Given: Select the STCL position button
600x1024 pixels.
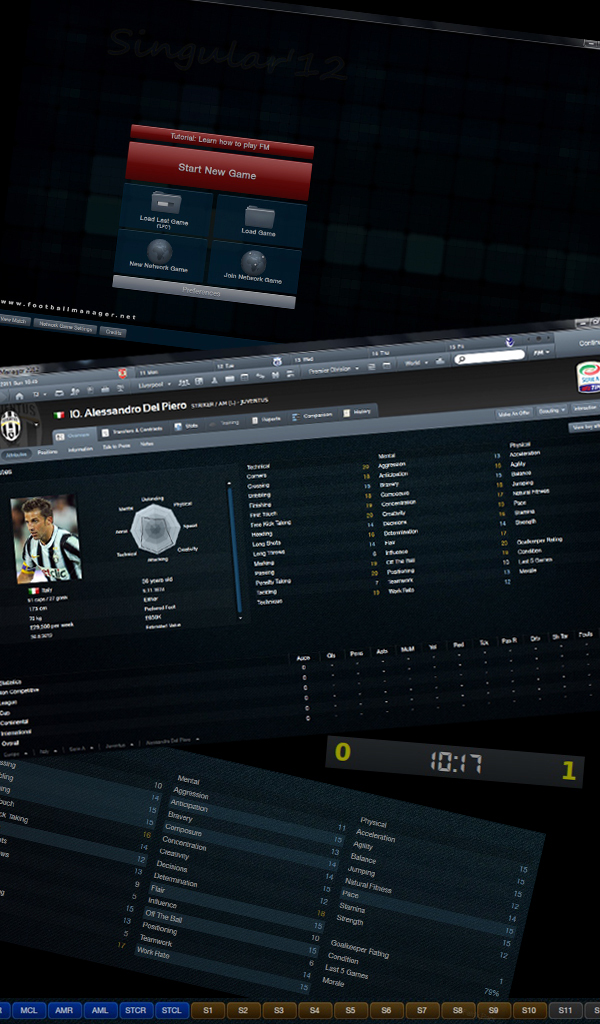Looking at the screenshot, I should (x=172, y=1010).
